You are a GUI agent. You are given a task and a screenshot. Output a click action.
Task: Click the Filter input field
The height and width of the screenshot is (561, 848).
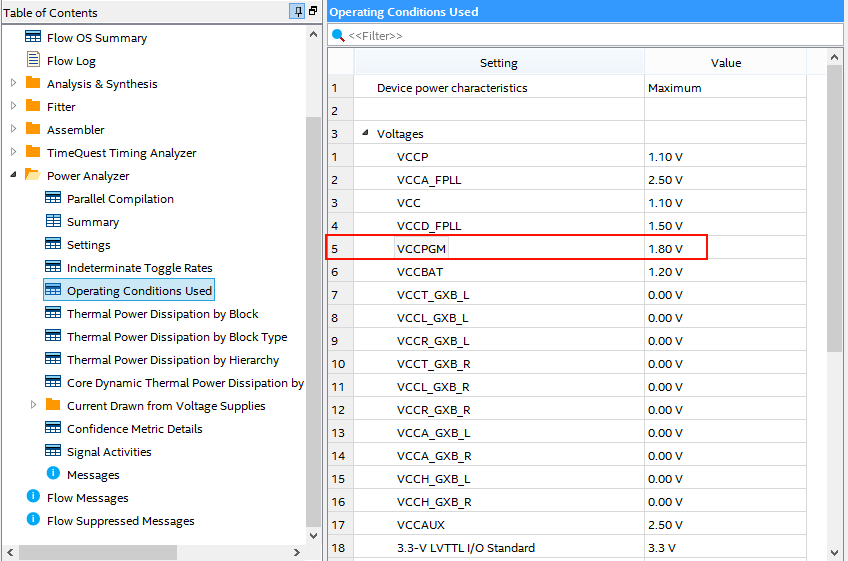point(590,35)
